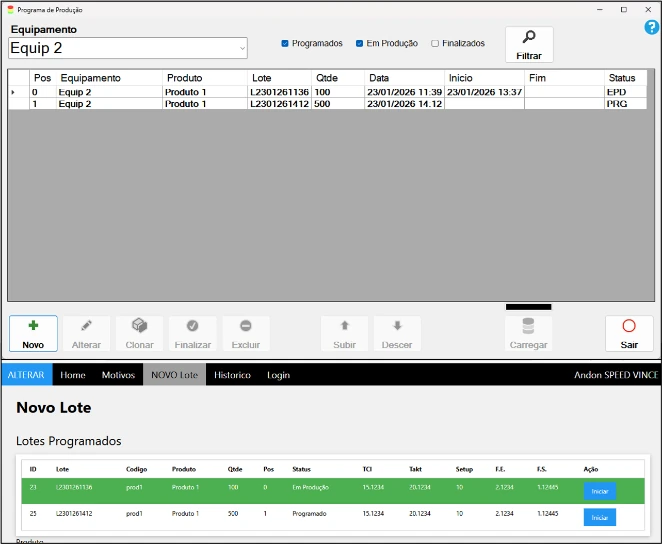The width and height of the screenshot is (662, 544).
Task: Click the Descer down-arrow button
Action: pos(397,333)
